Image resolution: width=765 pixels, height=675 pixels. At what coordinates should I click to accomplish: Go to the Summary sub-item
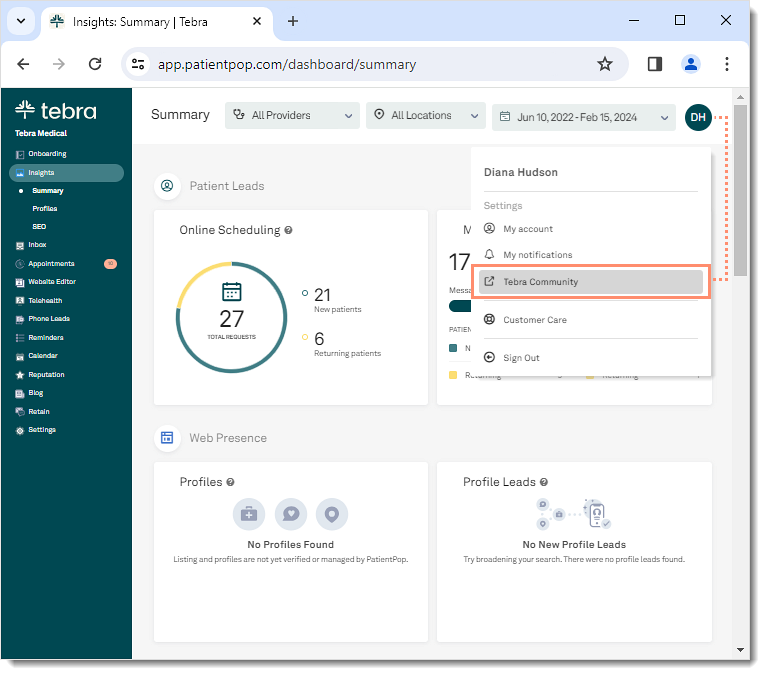coord(48,191)
